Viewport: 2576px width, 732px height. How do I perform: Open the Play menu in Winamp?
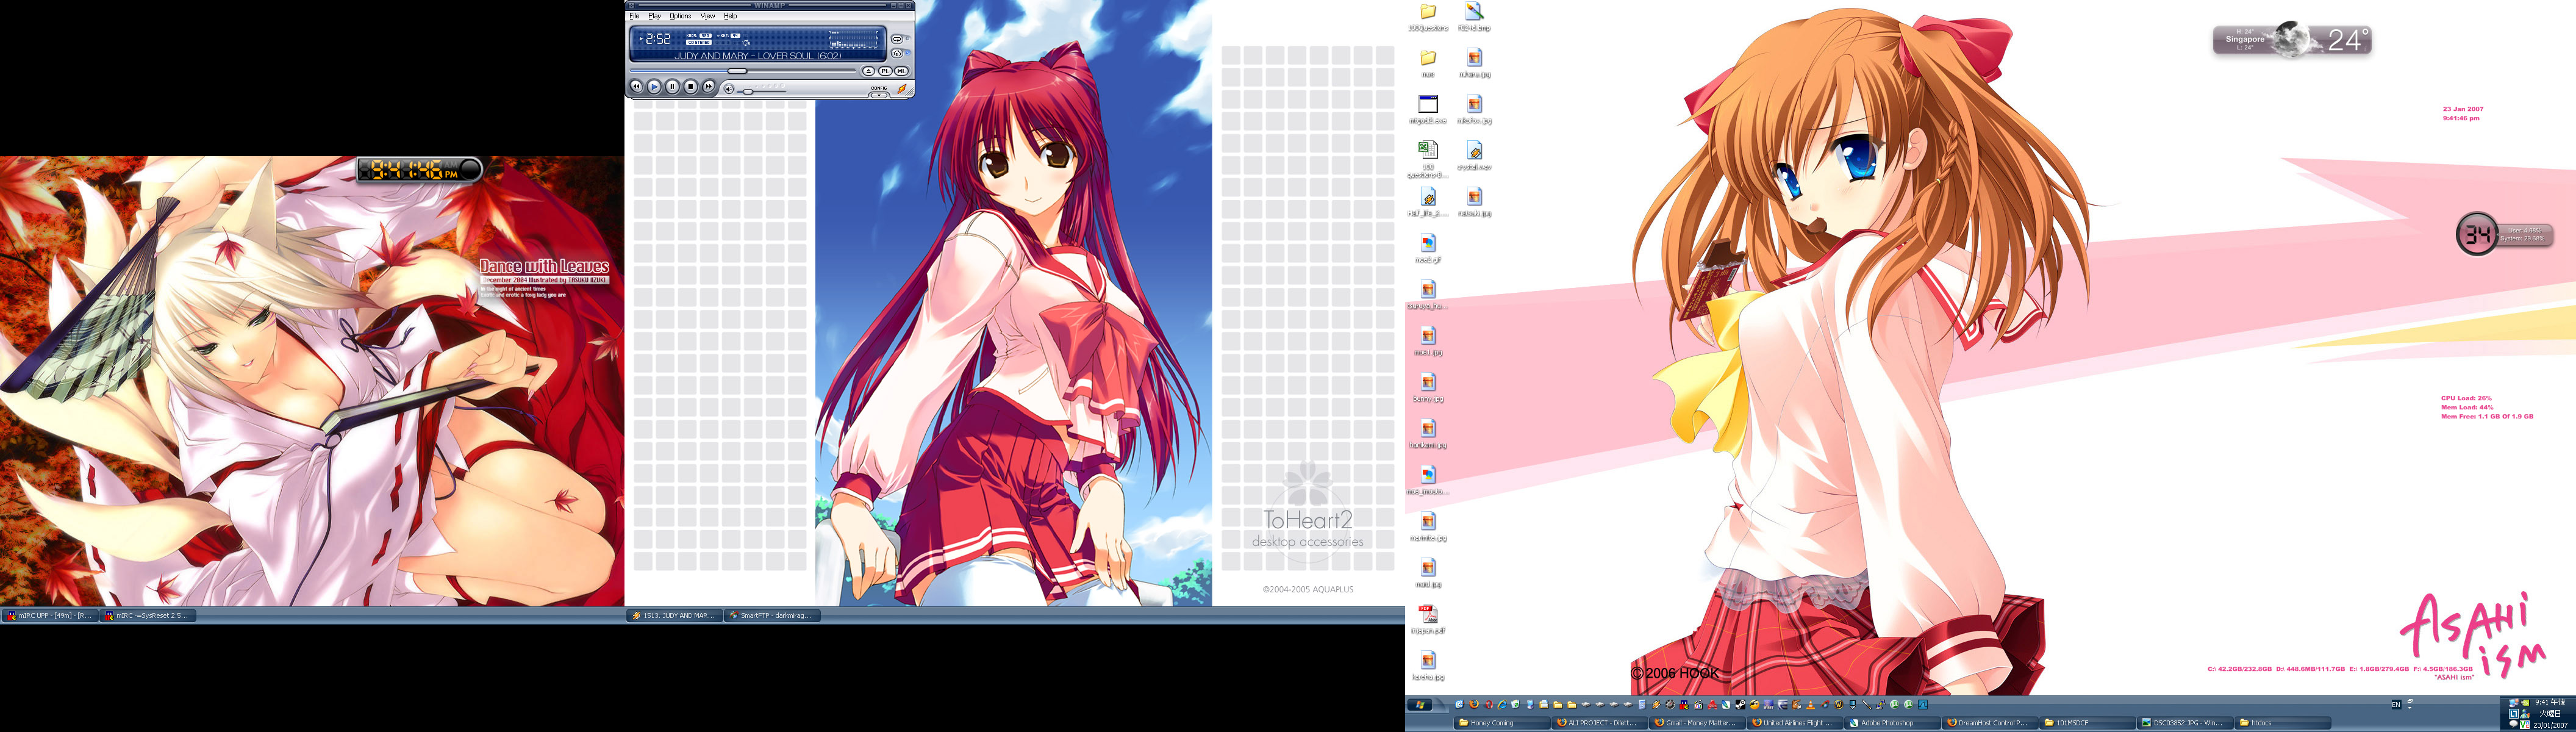(655, 16)
